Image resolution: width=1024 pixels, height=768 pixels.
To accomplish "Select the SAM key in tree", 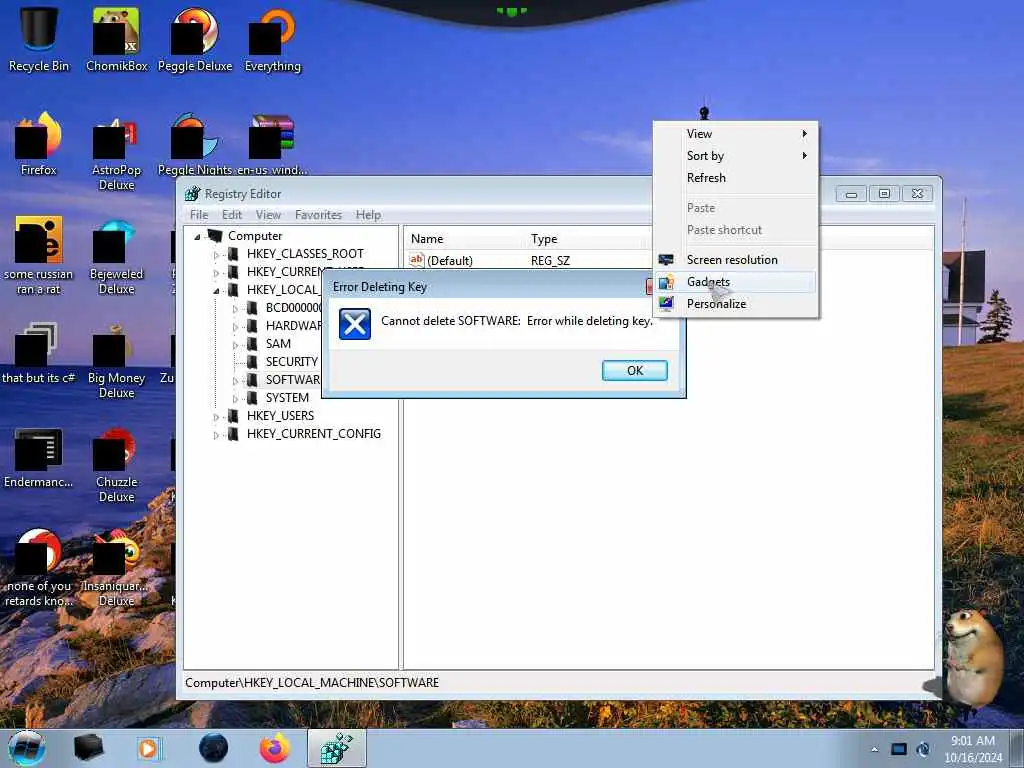I will 278,344.
